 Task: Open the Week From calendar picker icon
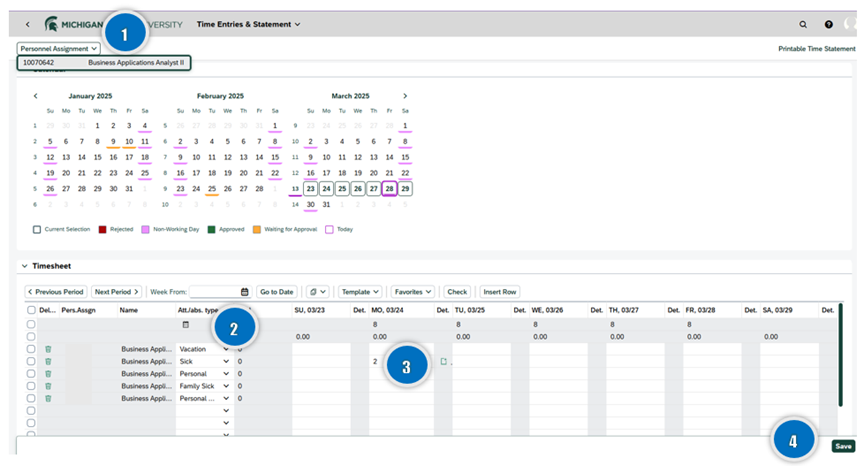(x=244, y=292)
